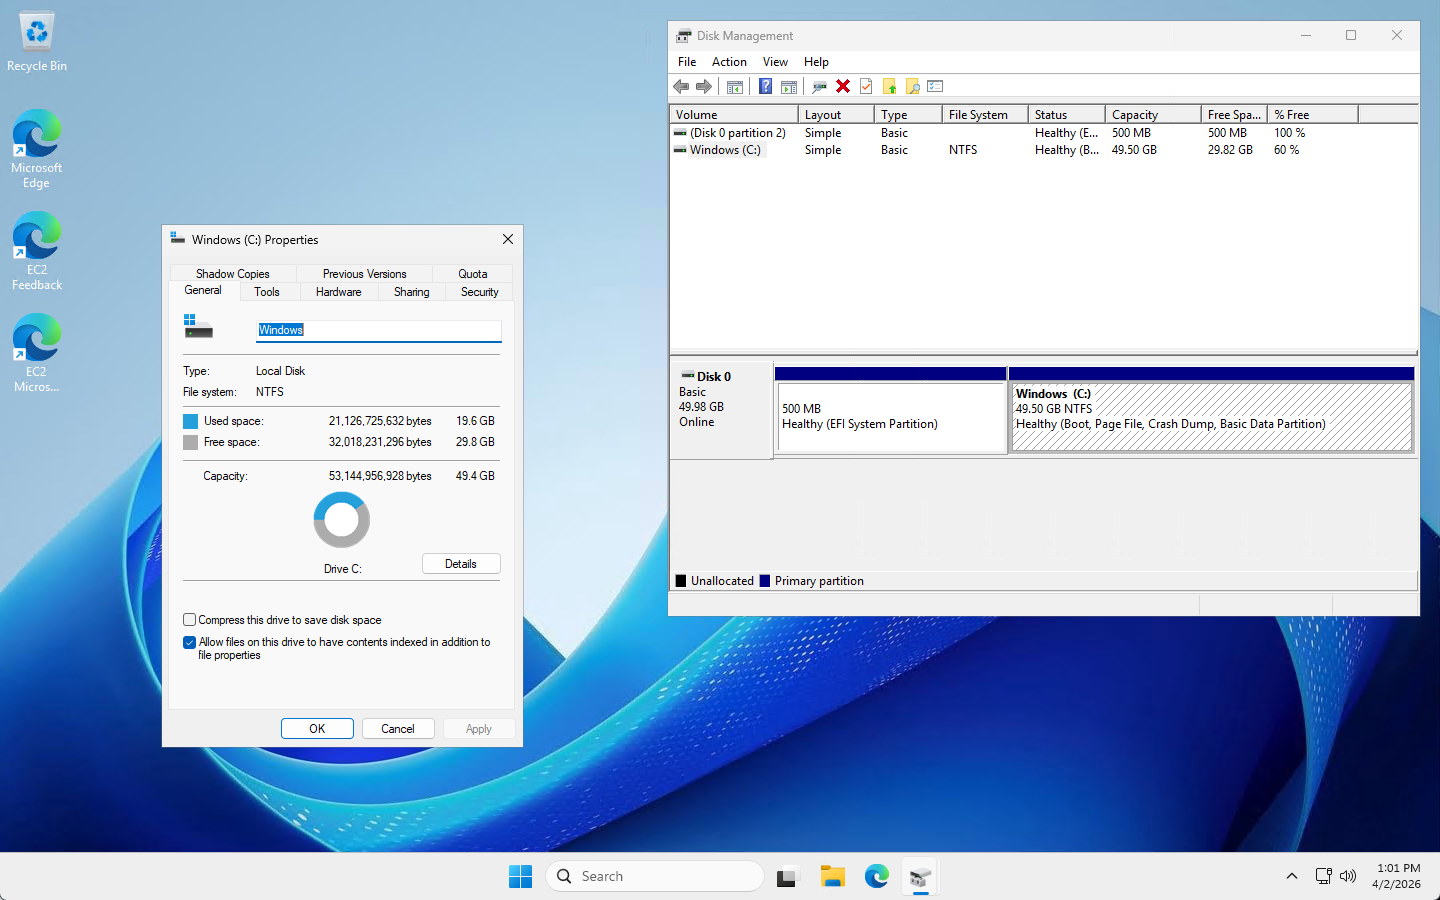Sort by the Capacity column header
1440x900 pixels.
coord(1153,115)
